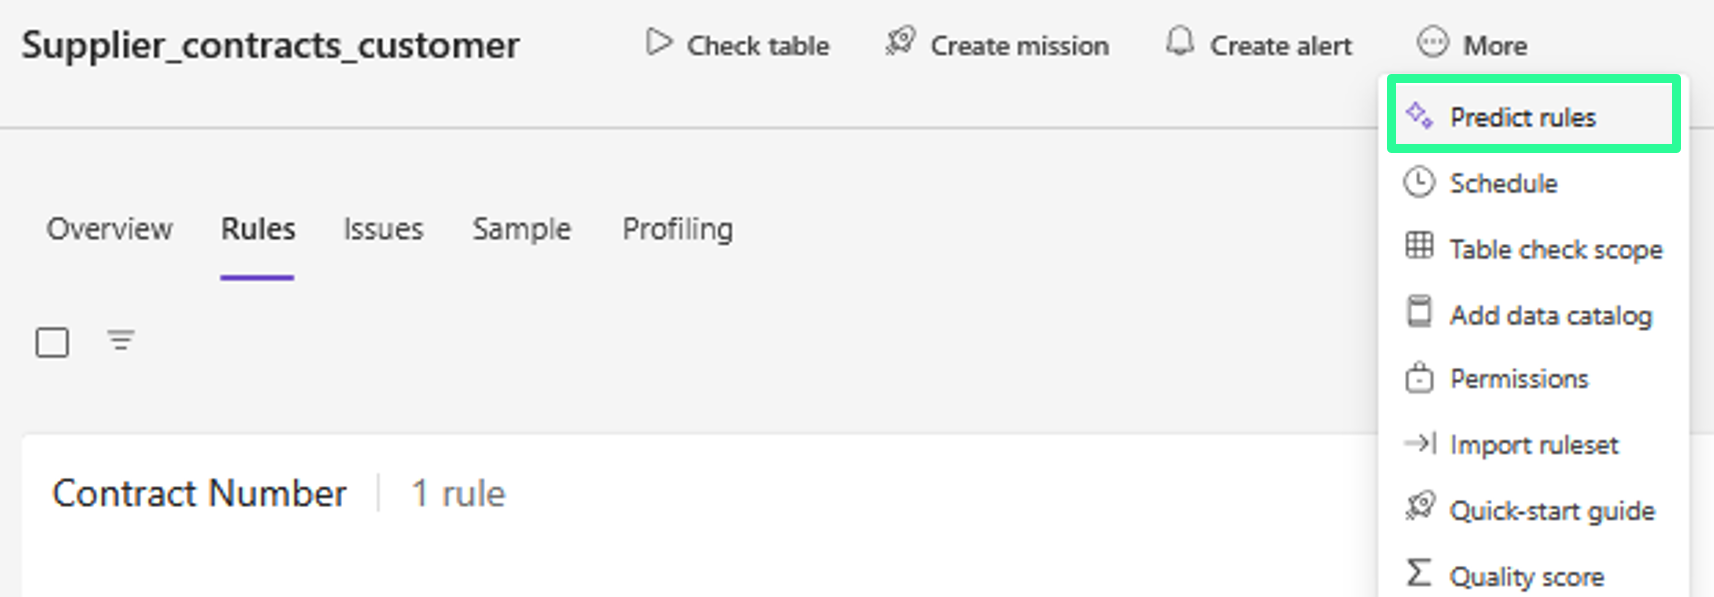
Task: Switch to the Overview tab
Action: [x=109, y=229]
